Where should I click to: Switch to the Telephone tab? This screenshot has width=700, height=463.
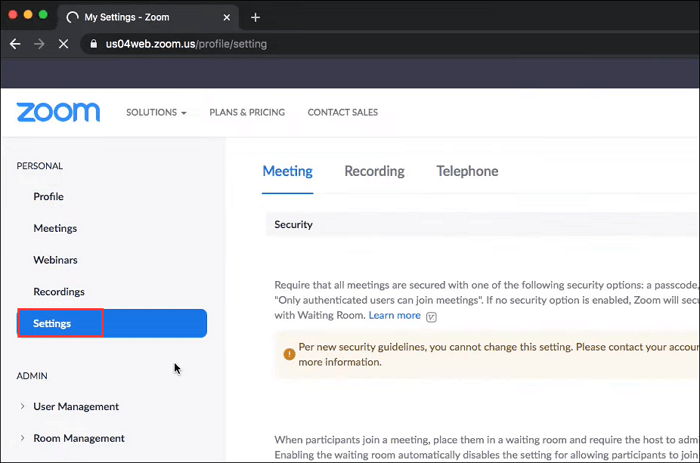pos(467,171)
